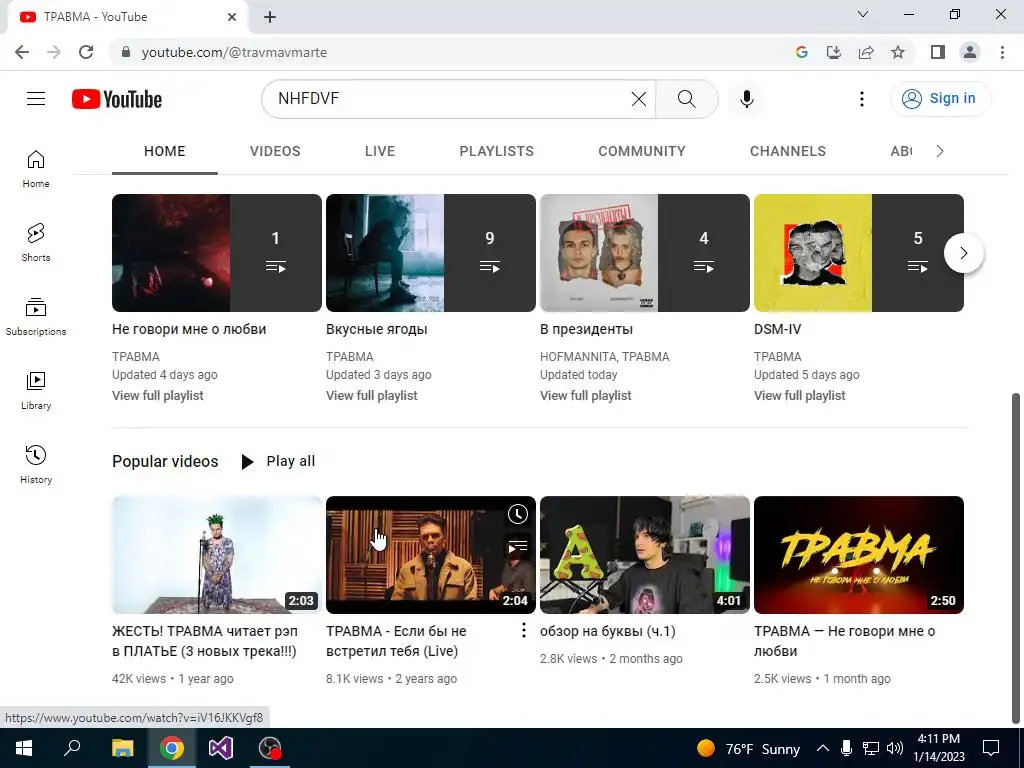Open the YouTube hamburger guide menu
The image size is (1024, 768).
click(36, 99)
